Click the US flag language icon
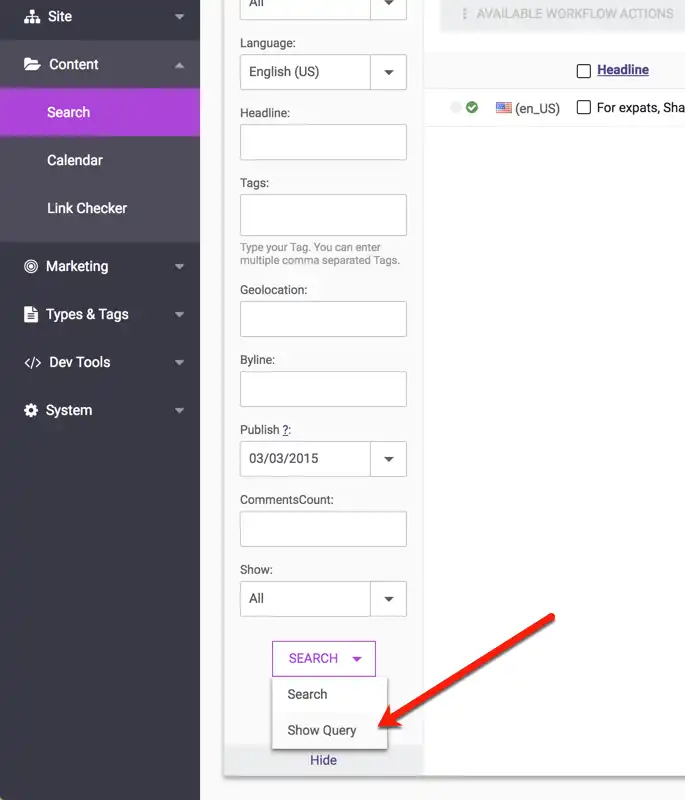The height and width of the screenshot is (800, 685). [504, 108]
